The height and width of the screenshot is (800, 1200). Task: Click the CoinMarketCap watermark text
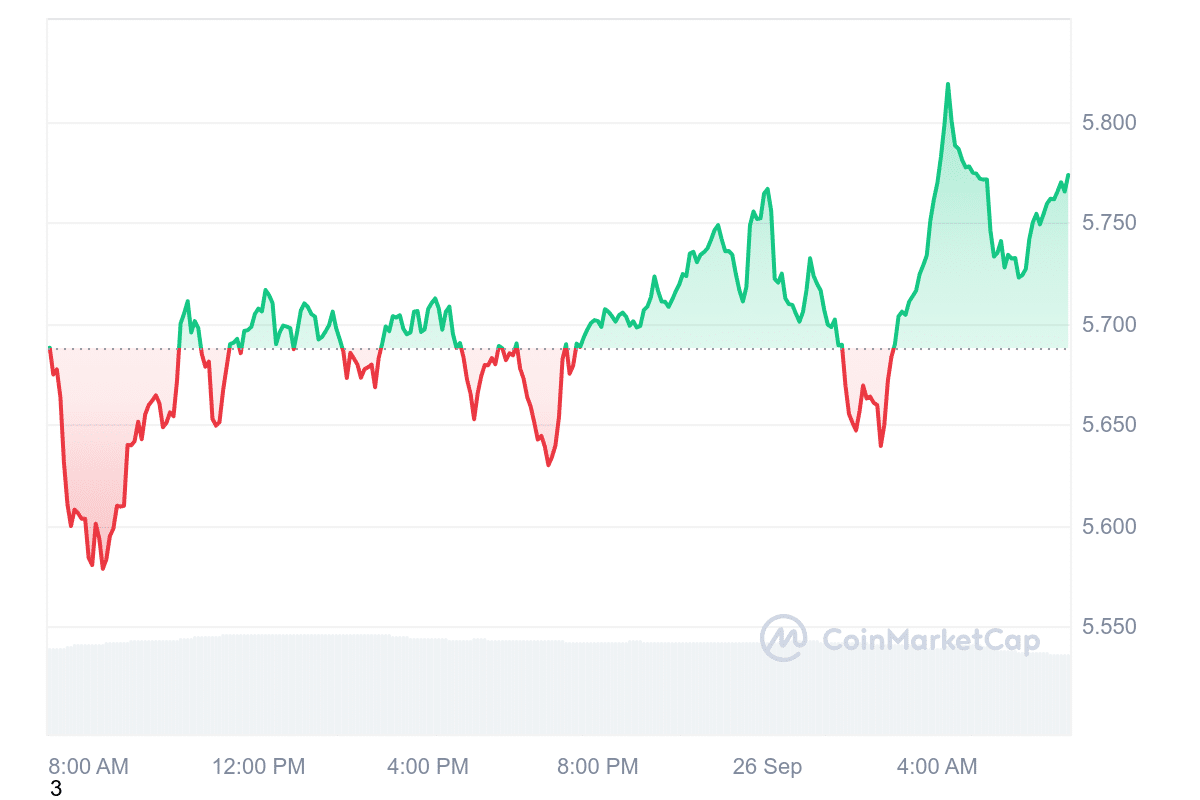930,640
